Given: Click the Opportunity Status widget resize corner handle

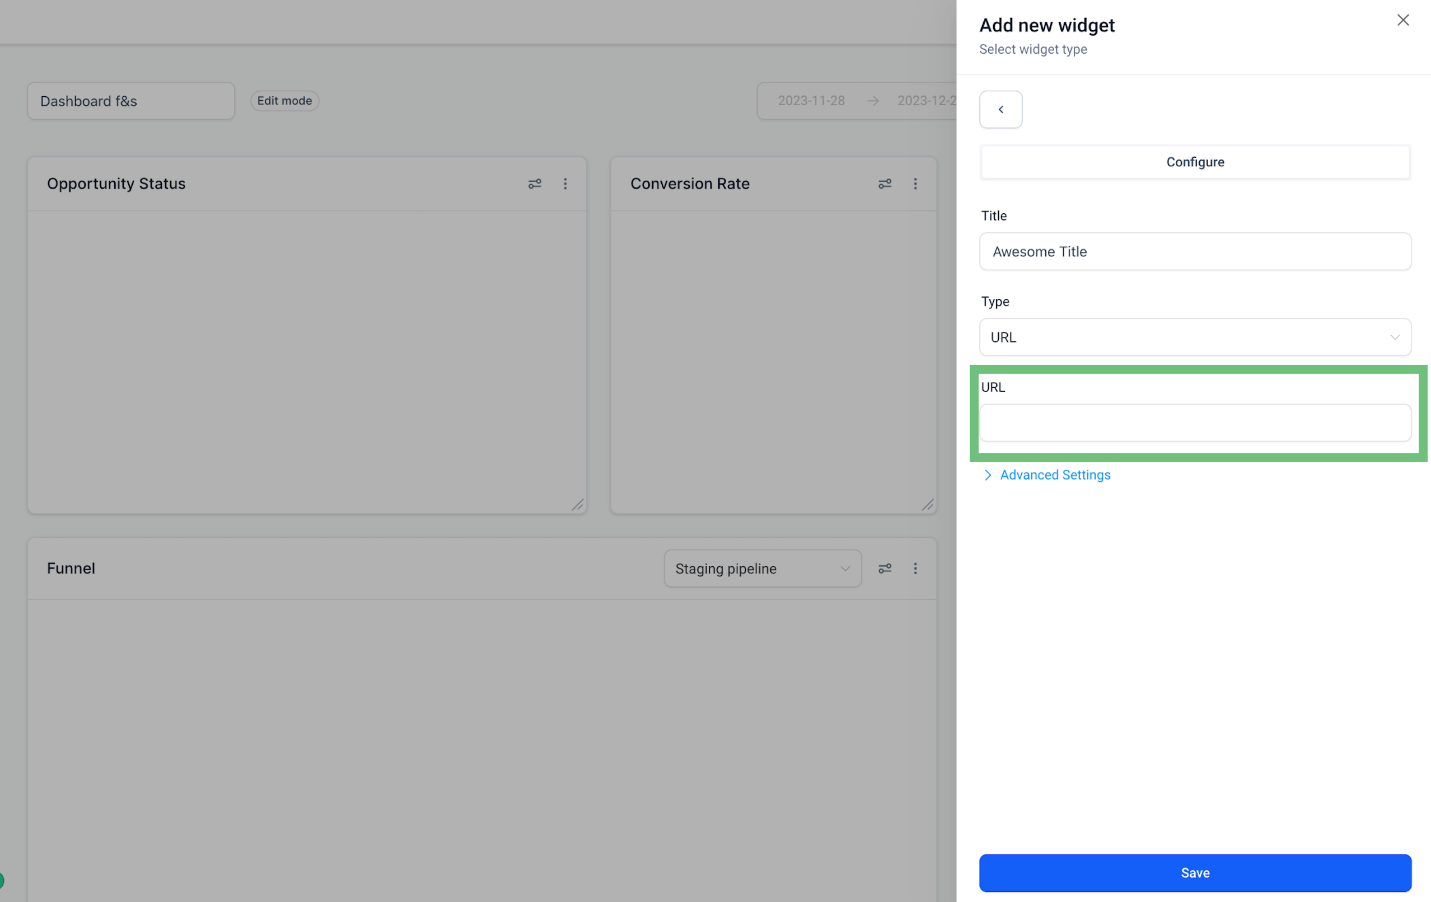Looking at the screenshot, I should (x=577, y=505).
